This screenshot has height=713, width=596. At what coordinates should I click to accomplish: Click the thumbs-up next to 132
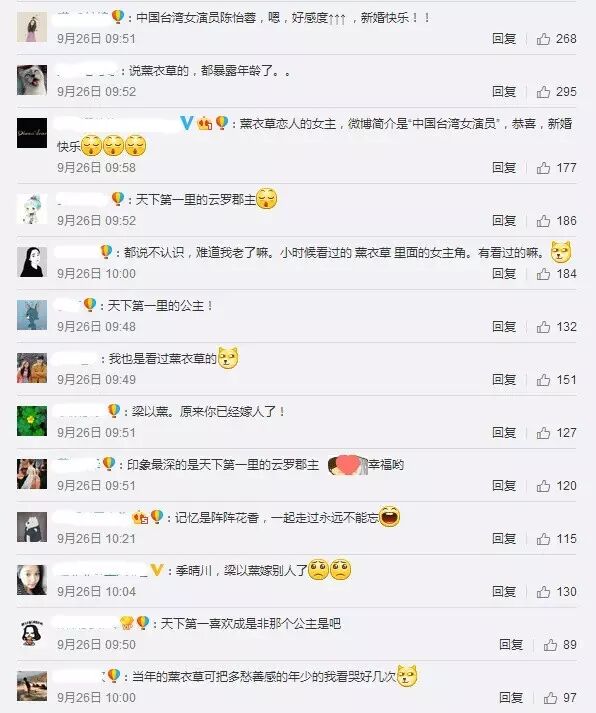[x=543, y=327]
